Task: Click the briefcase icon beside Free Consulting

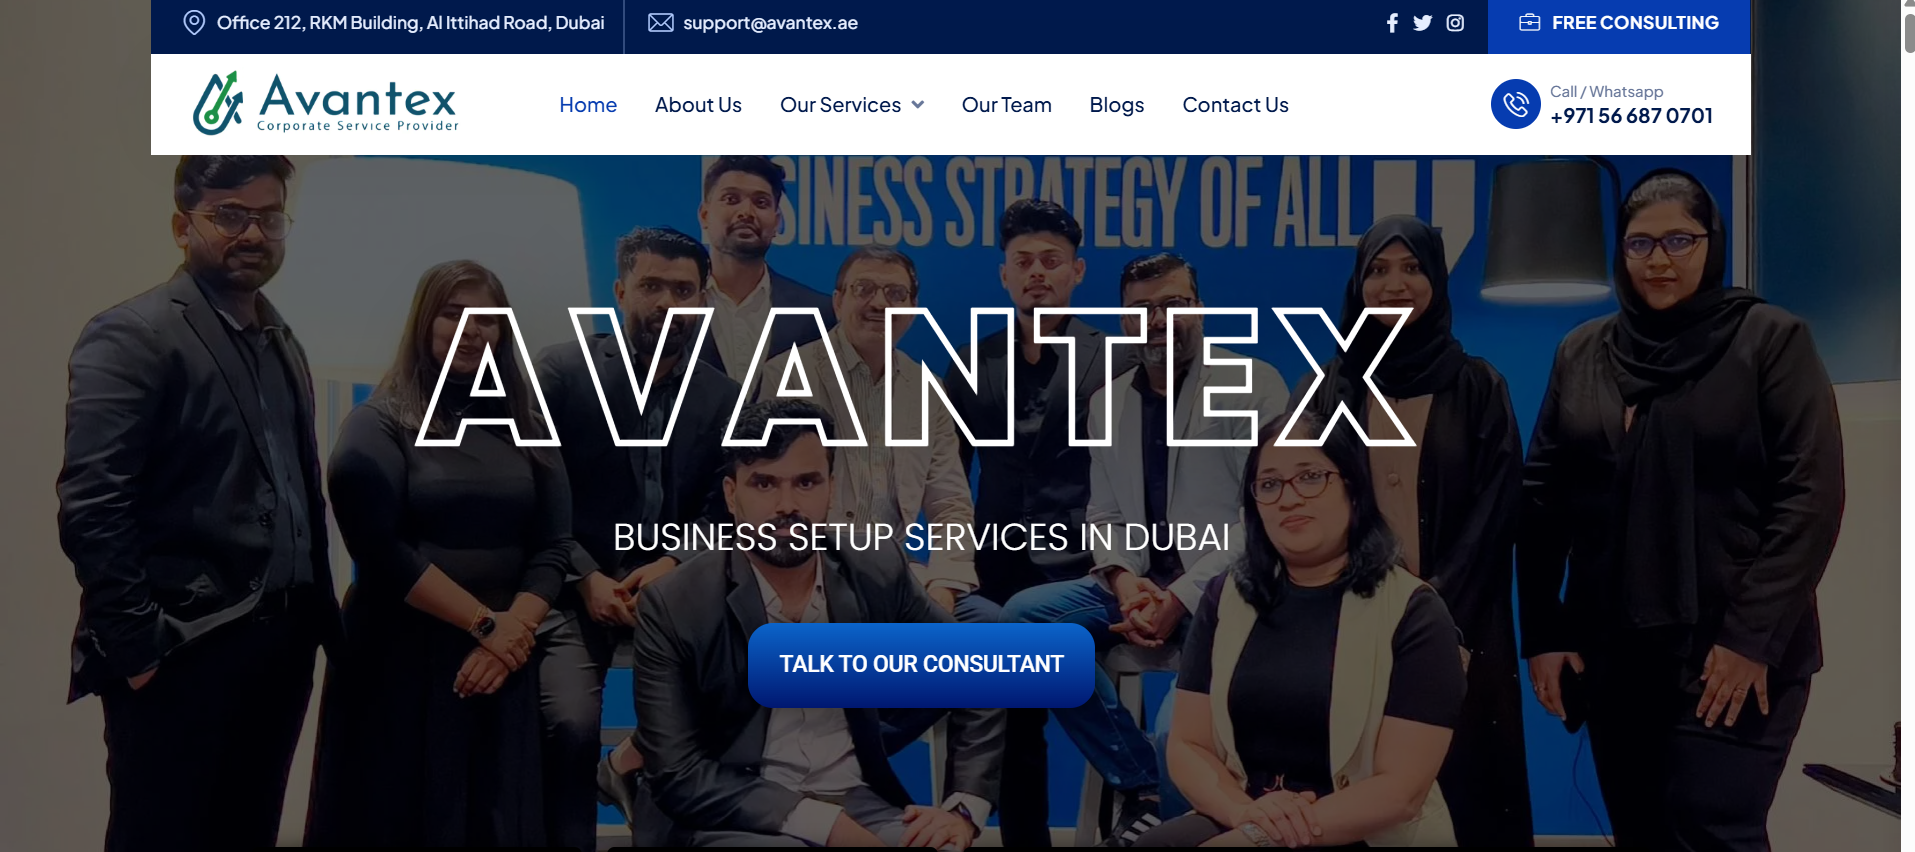Action: pyautogui.click(x=1529, y=23)
